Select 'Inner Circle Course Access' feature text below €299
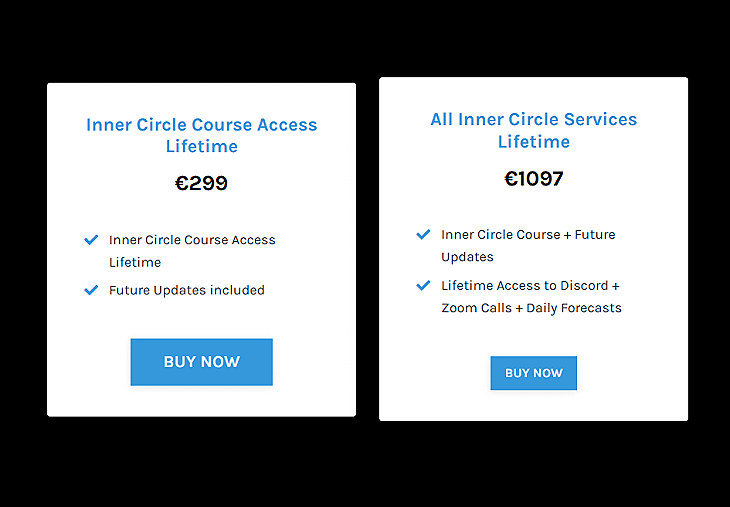This screenshot has height=507, width=730. click(x=192, y=240)
